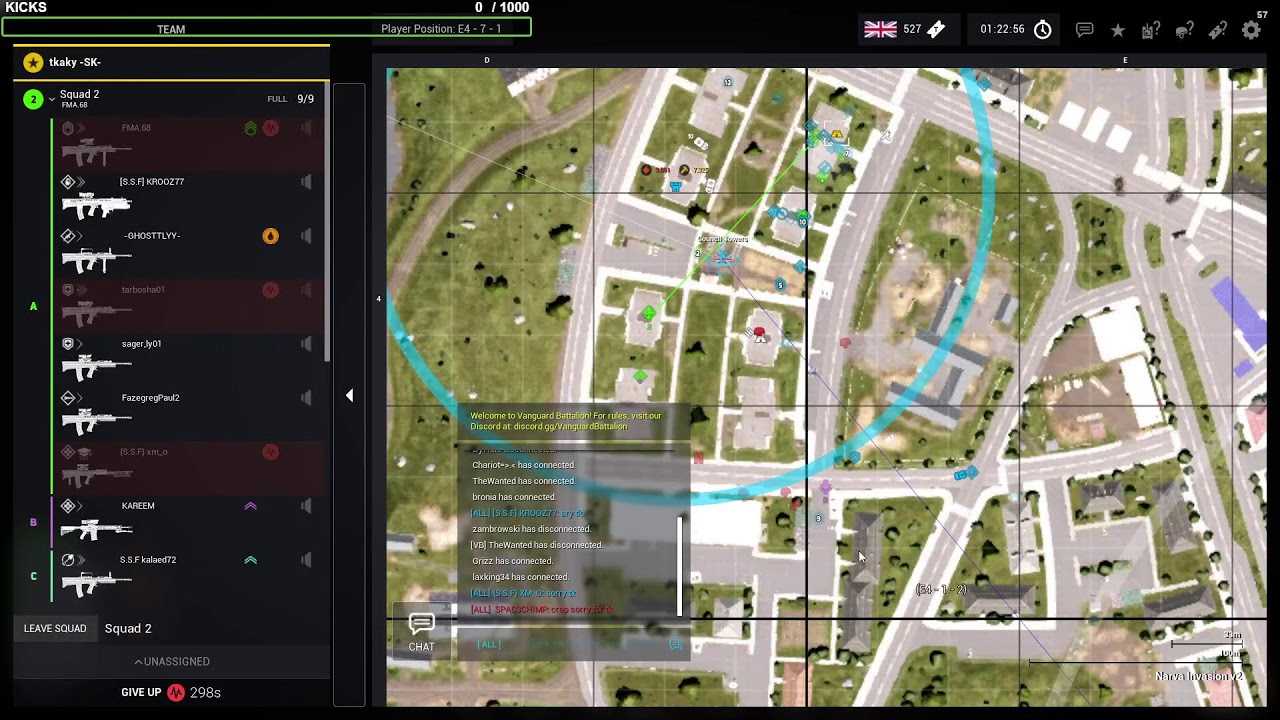Open the settings gear icon

pos(1251,30)
